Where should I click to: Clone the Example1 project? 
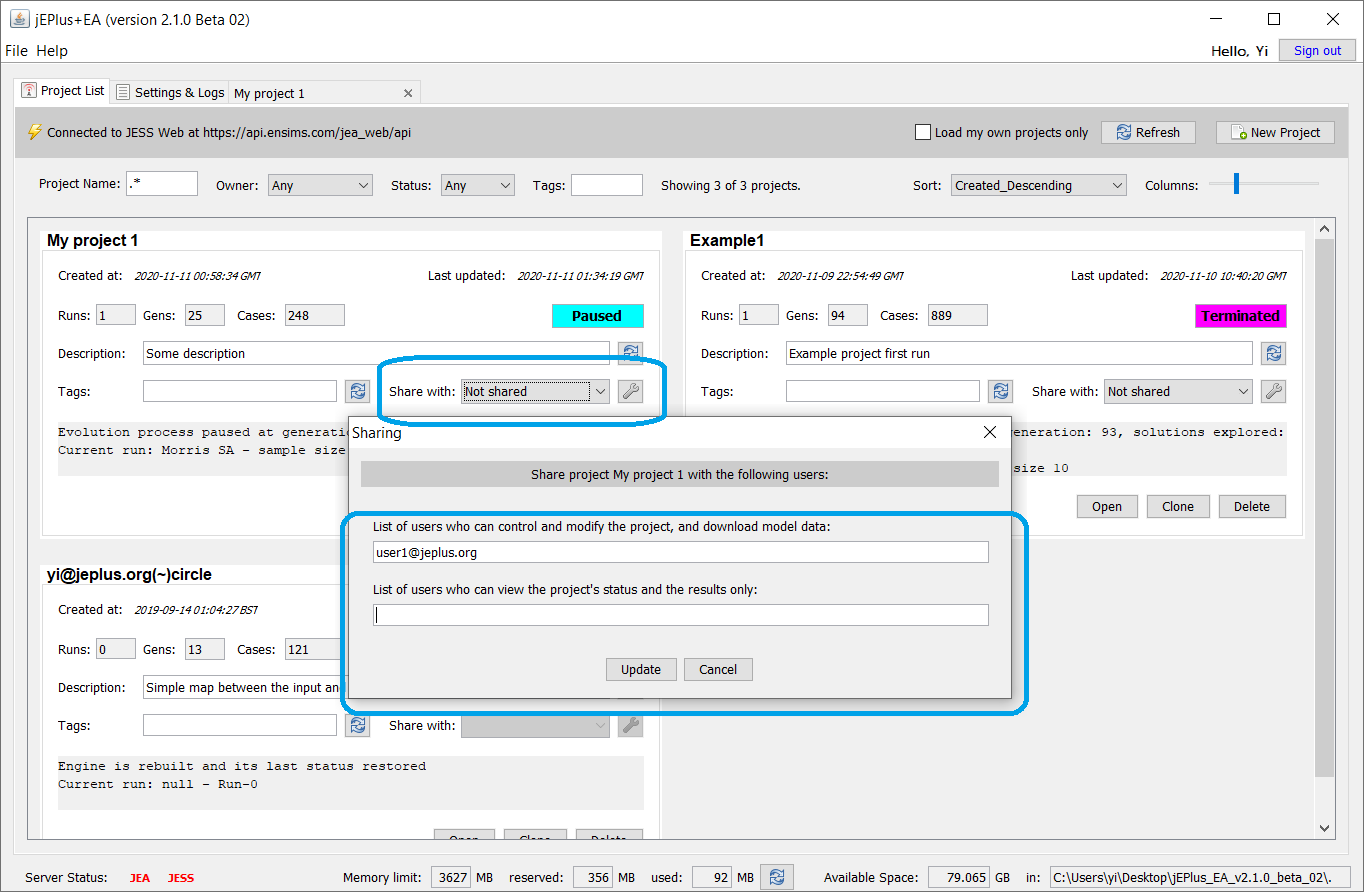point(1178,506)
